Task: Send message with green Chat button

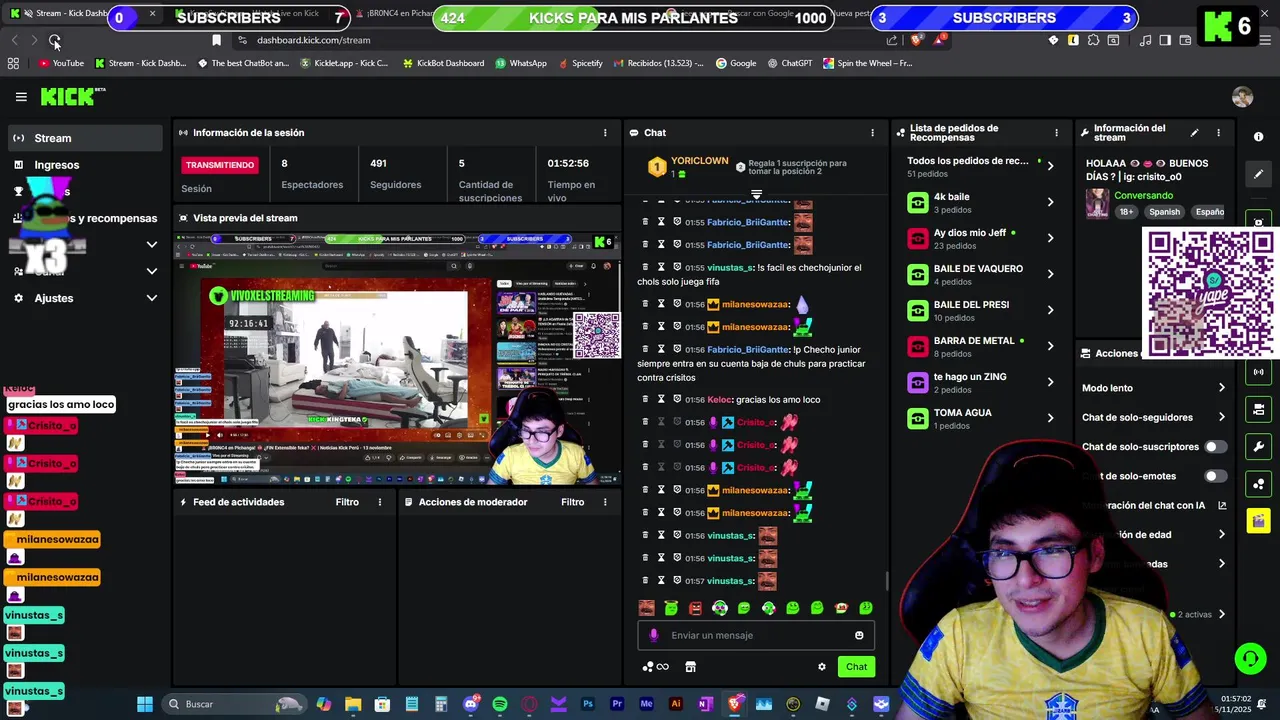Action: [857, 667]
